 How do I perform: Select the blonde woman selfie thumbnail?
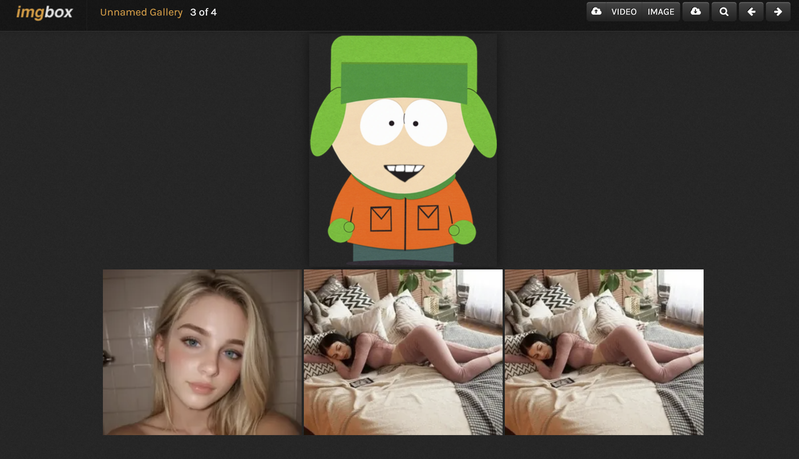pos(202,352)
